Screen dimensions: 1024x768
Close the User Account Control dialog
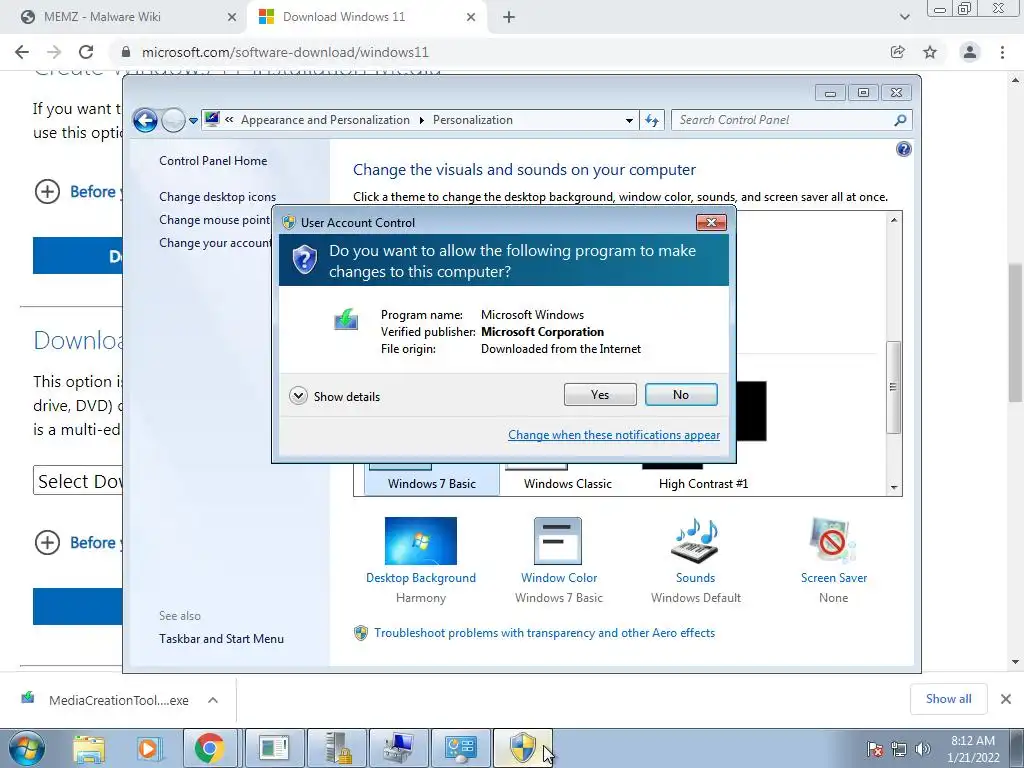(711, 223)
